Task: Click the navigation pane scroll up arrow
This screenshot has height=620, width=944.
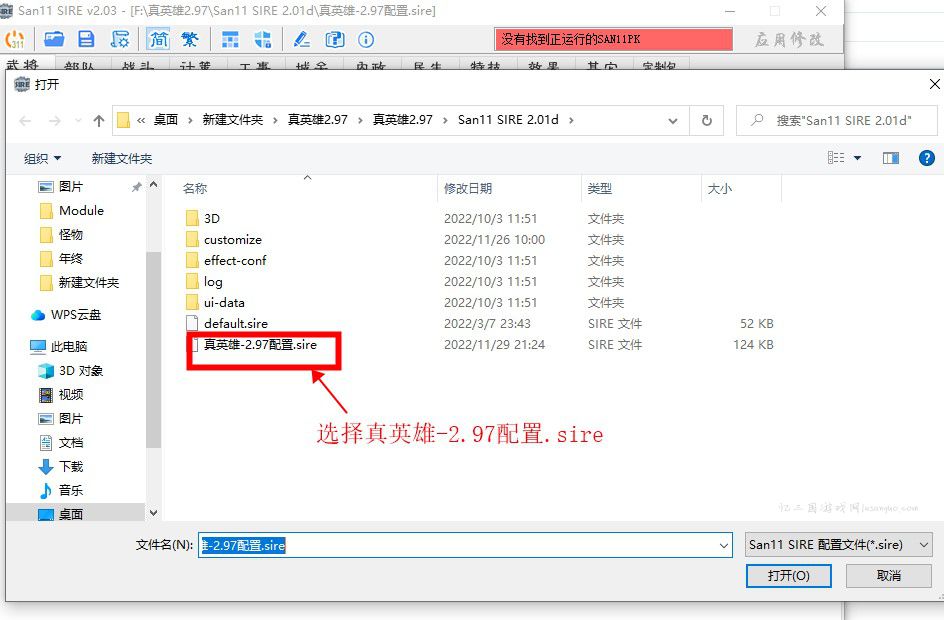Action: pos(154,185)
